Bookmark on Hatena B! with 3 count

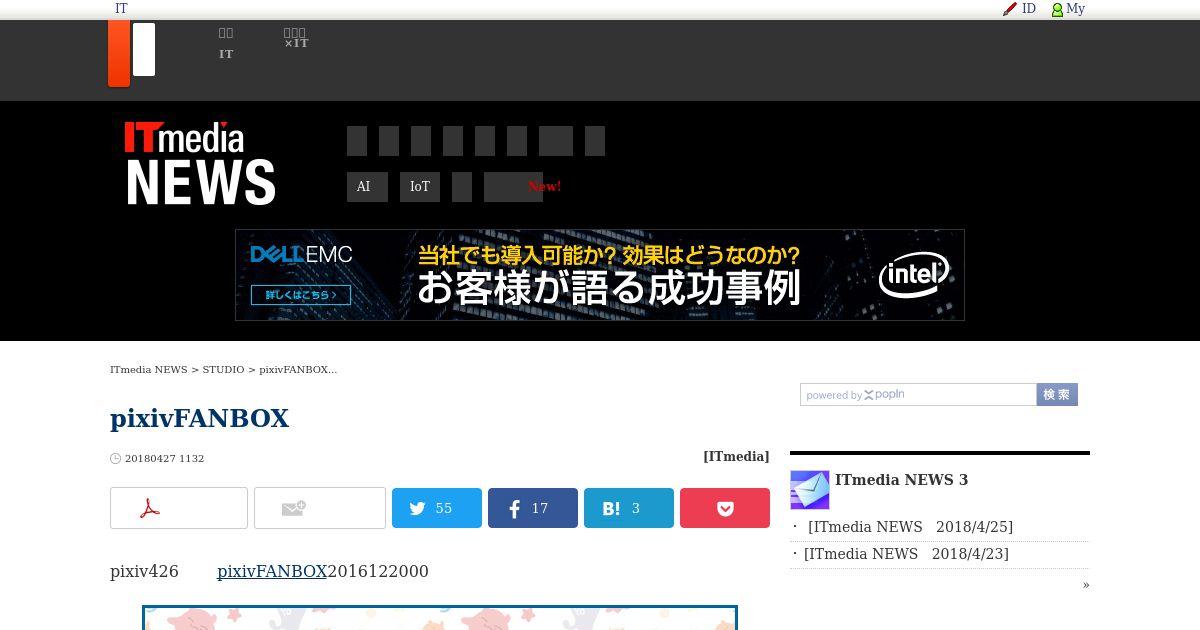(x=629, y=508)
